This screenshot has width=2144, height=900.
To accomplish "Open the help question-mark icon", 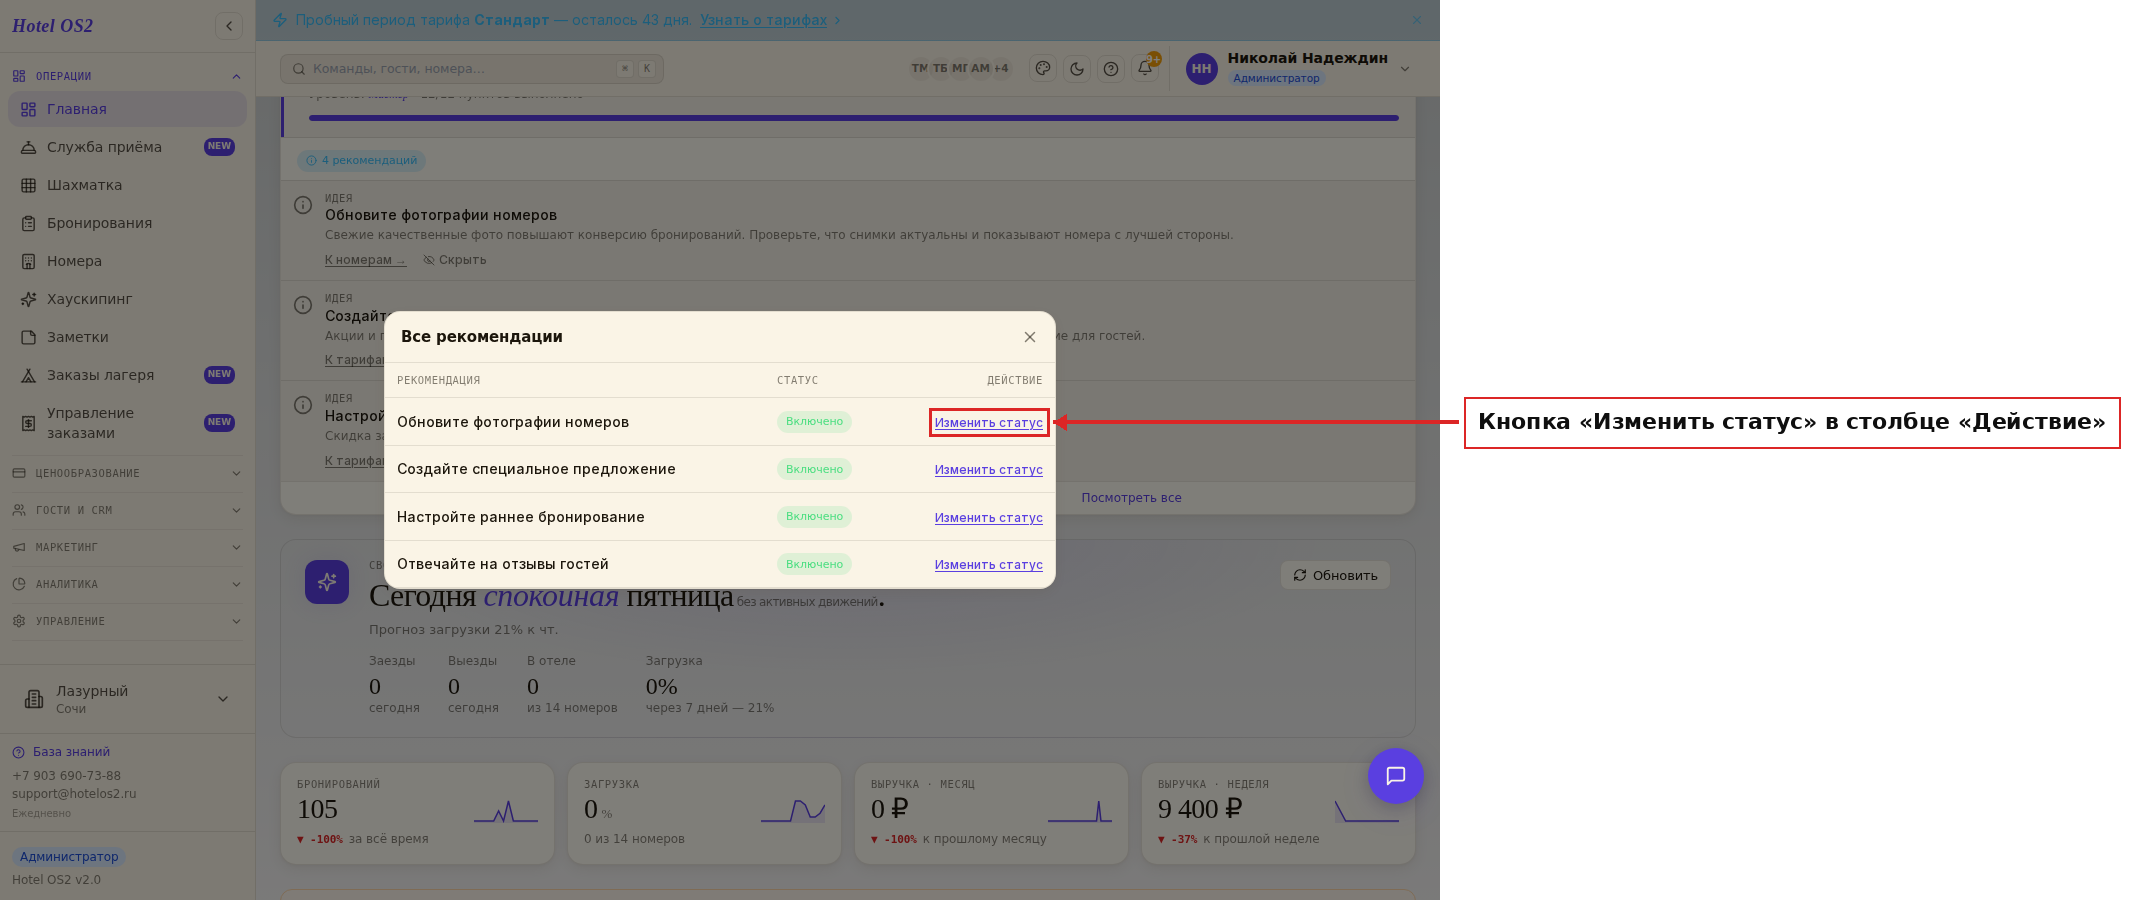I will (x=1111, y=68).
